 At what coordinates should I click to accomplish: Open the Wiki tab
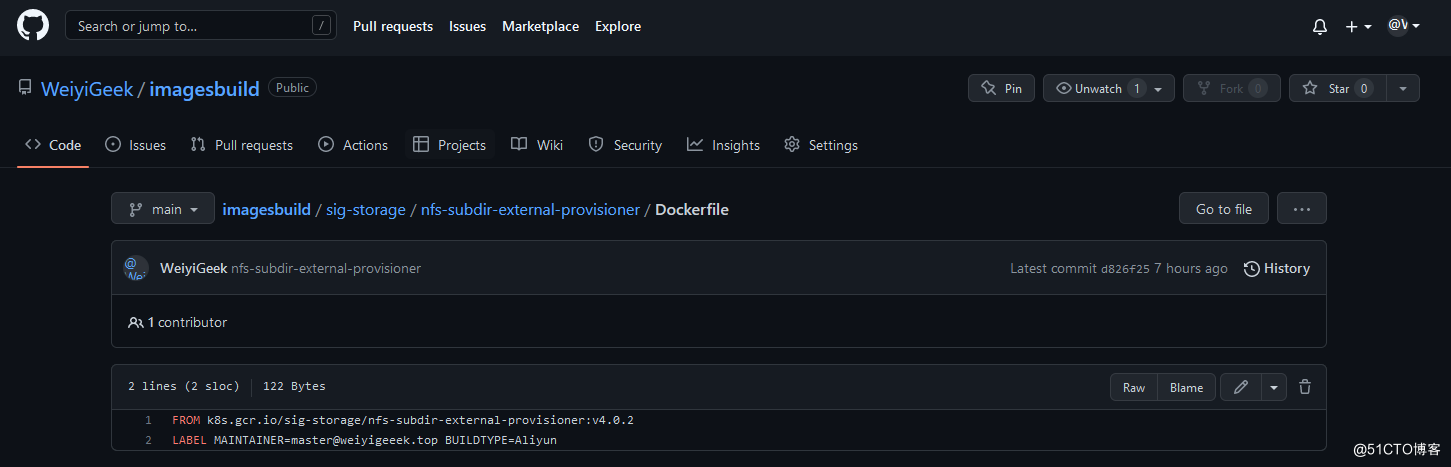tap(537, 145)
